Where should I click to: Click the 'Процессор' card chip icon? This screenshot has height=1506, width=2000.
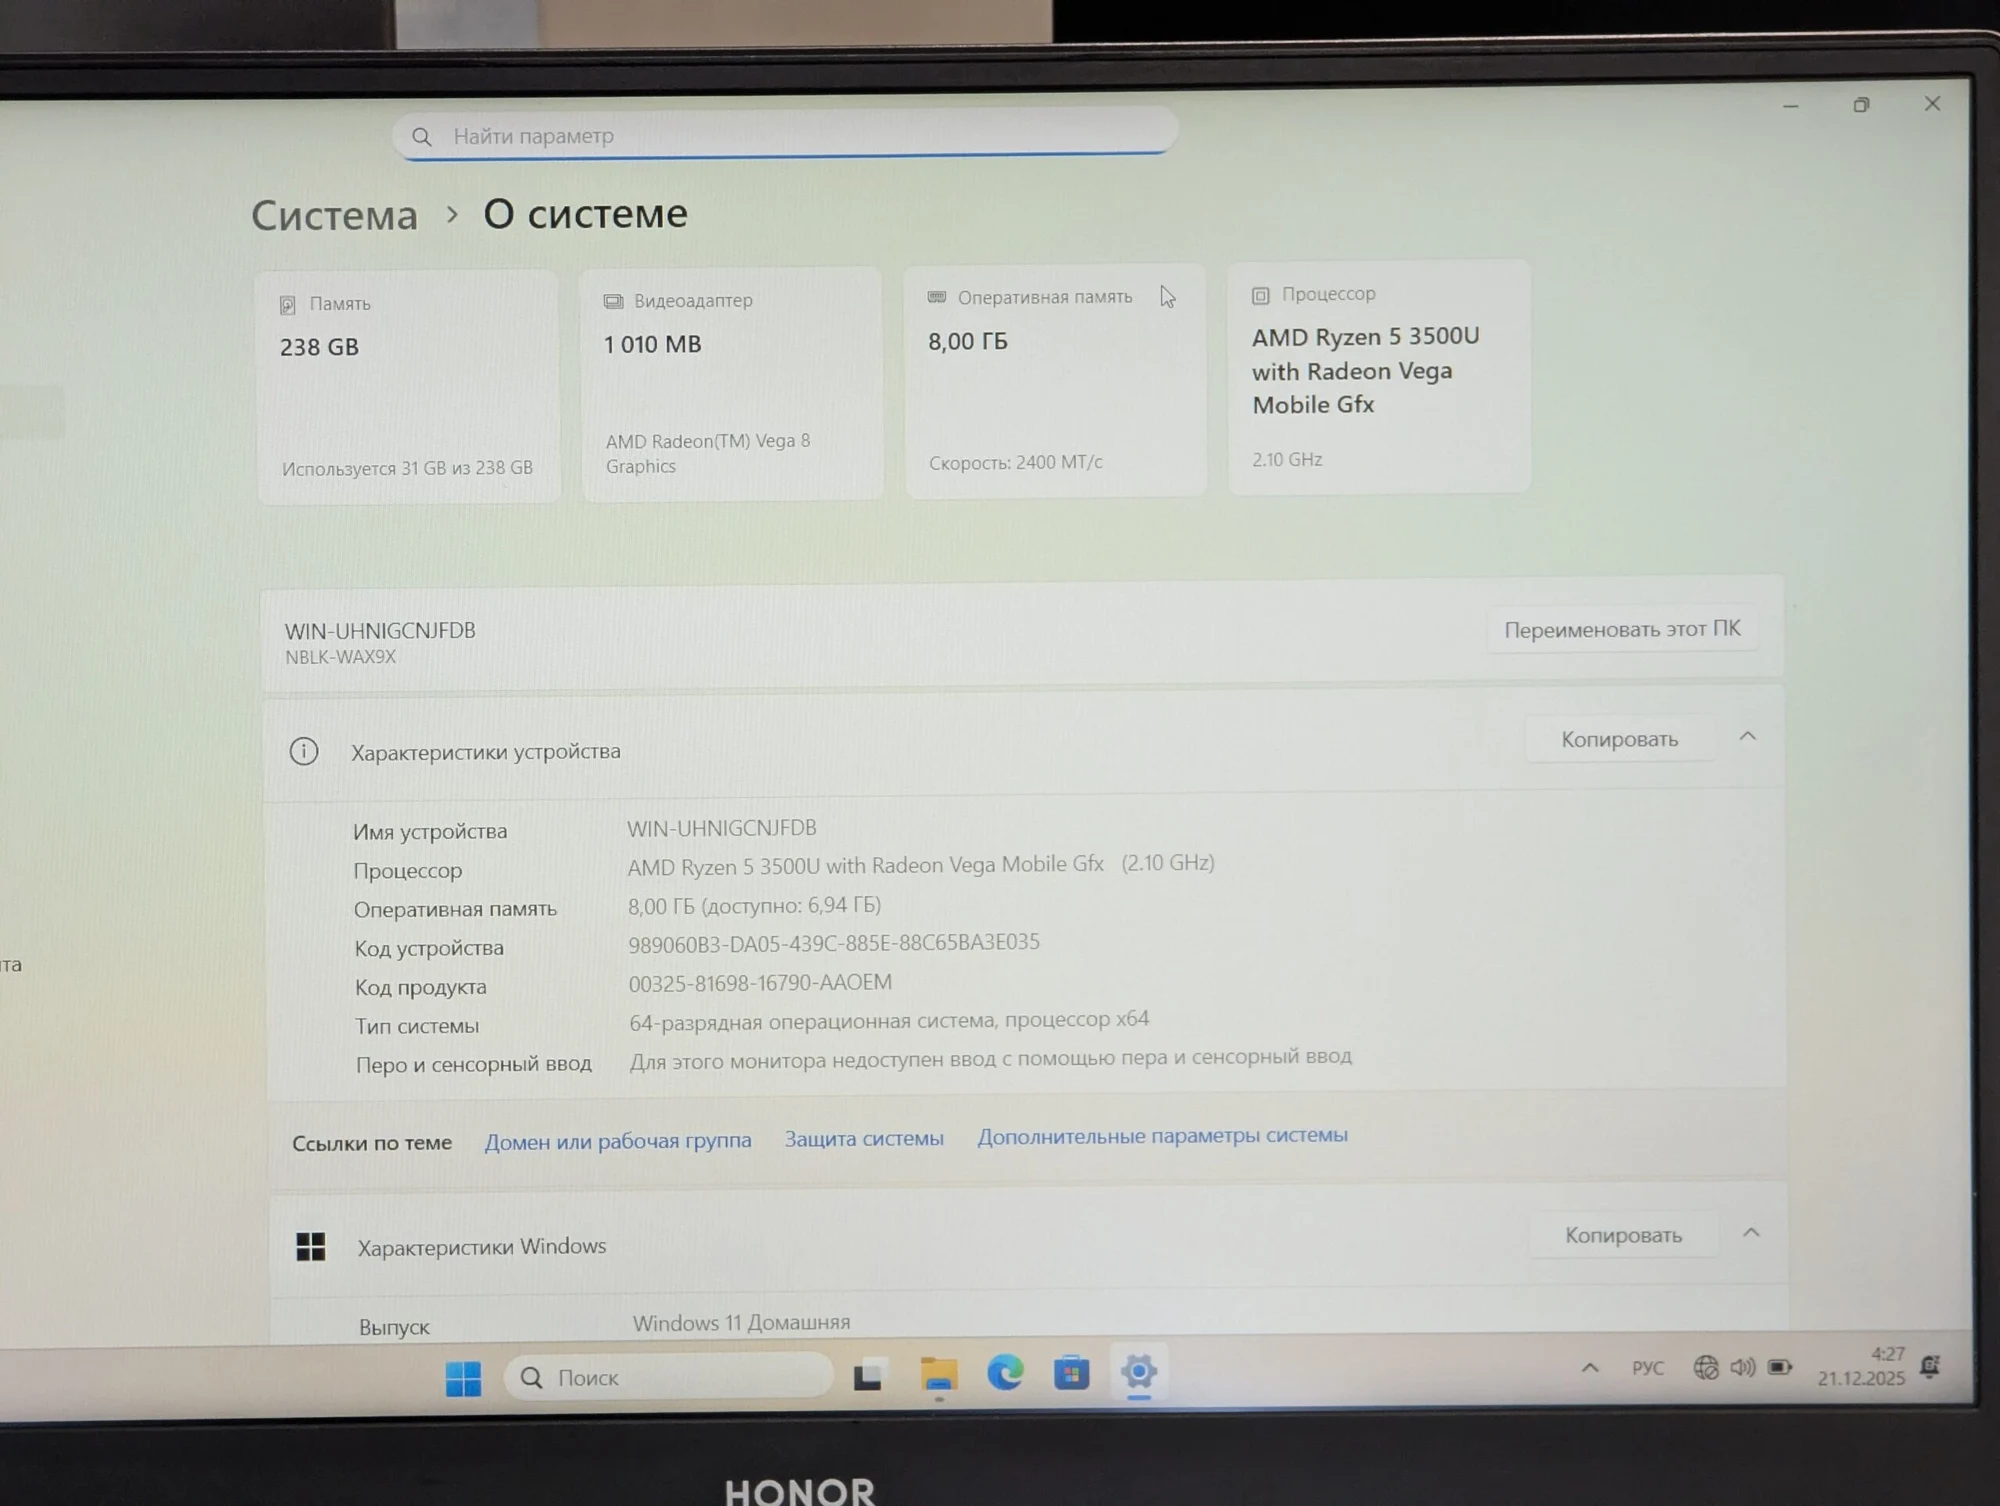[1260, 295]
